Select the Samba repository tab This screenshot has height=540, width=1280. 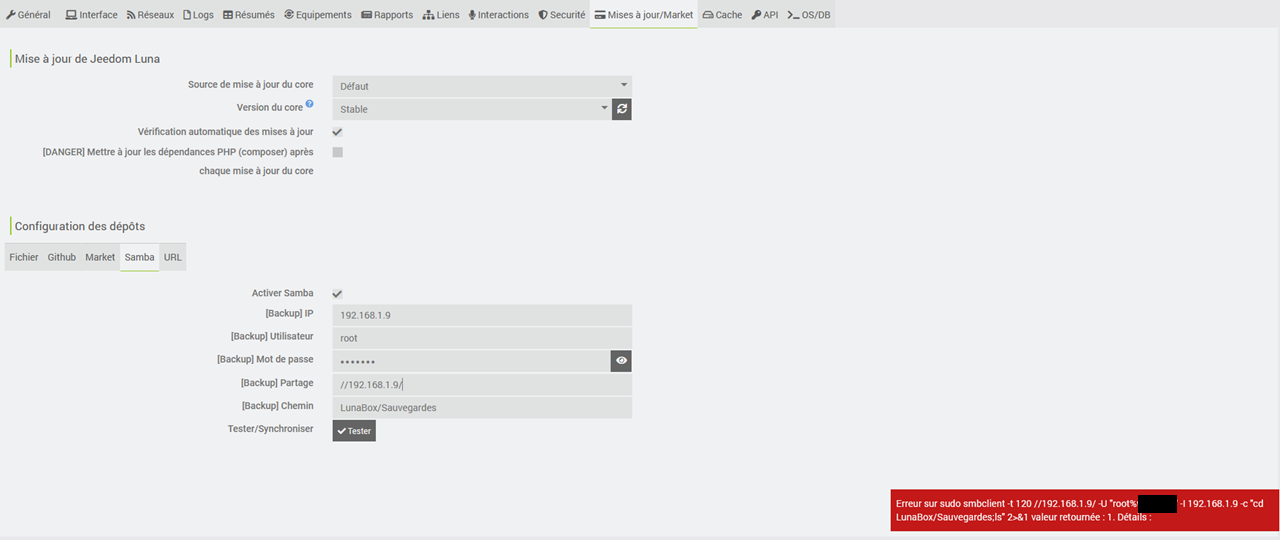point(139,257)
